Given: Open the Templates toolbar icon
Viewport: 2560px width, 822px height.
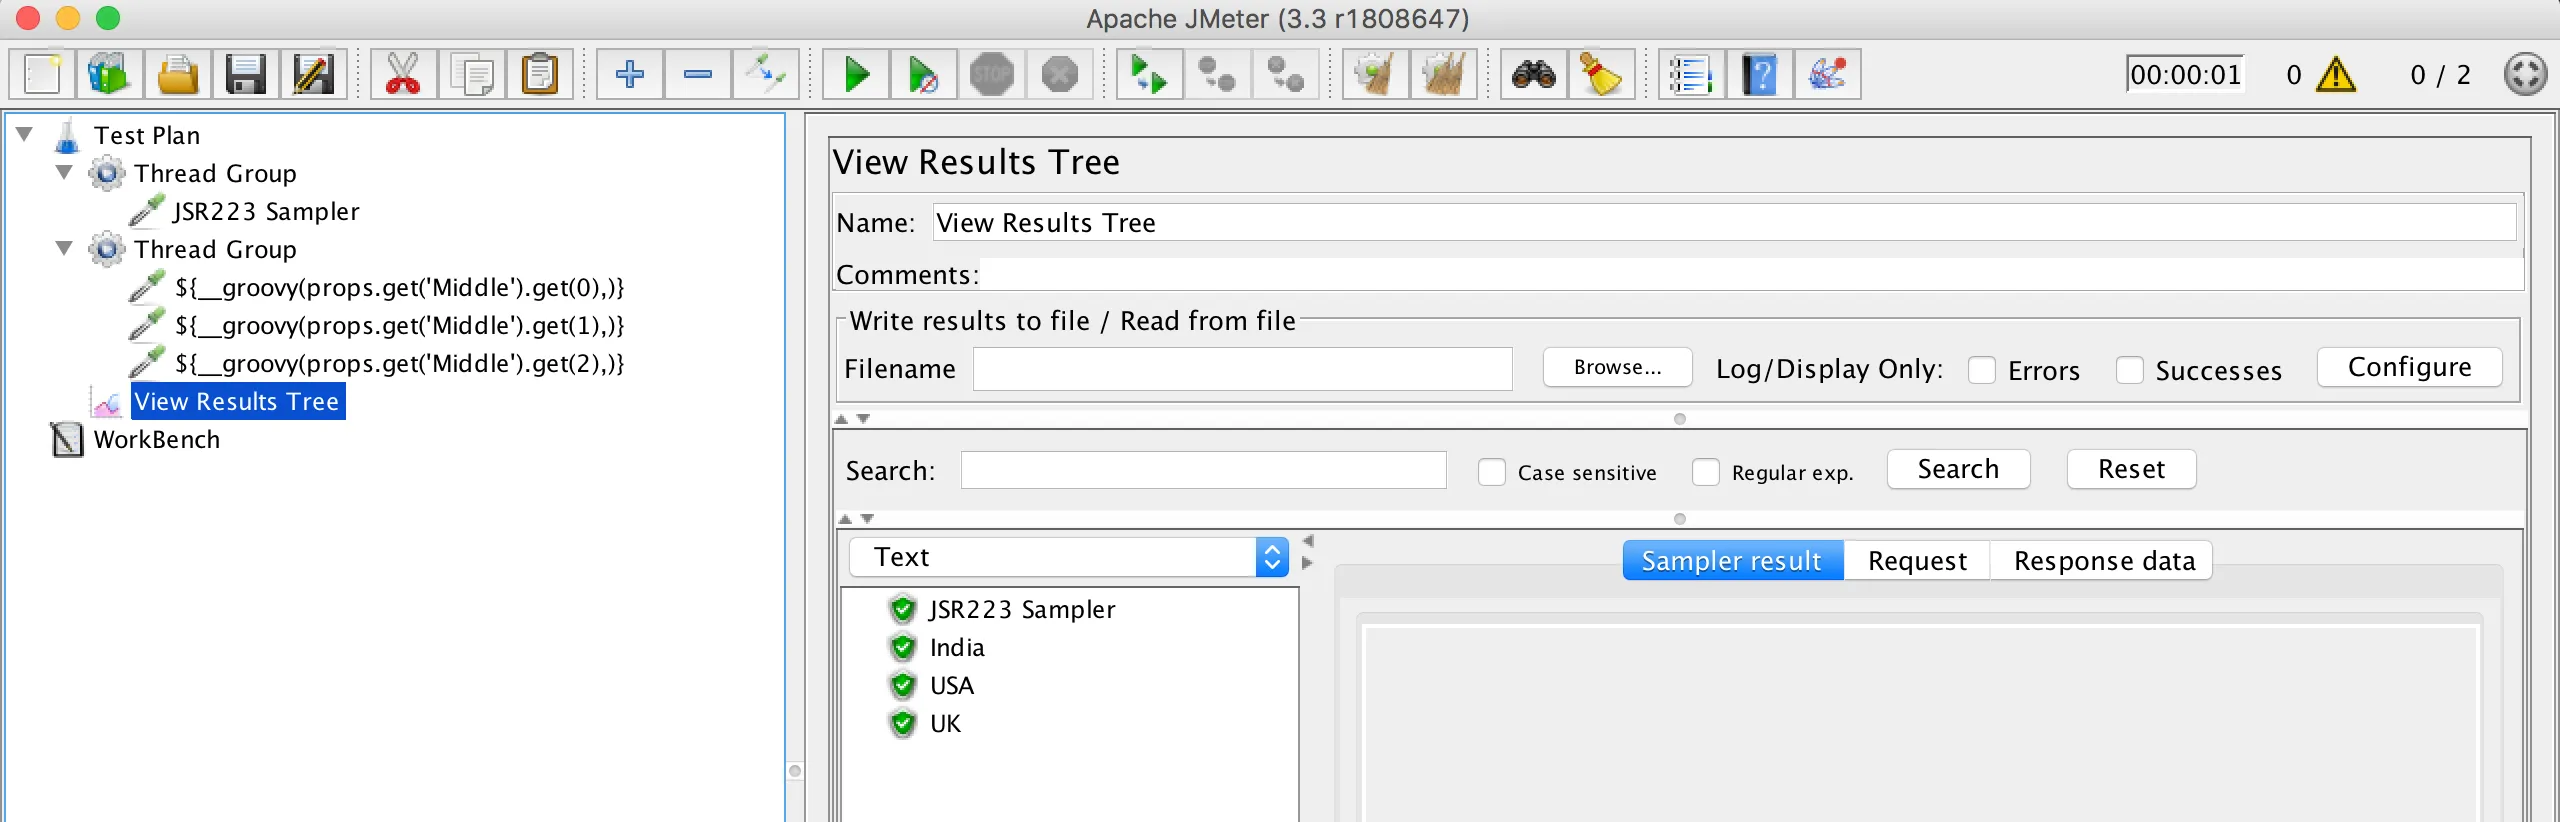Looking at the screenshot, I should (x=110, y=74).
